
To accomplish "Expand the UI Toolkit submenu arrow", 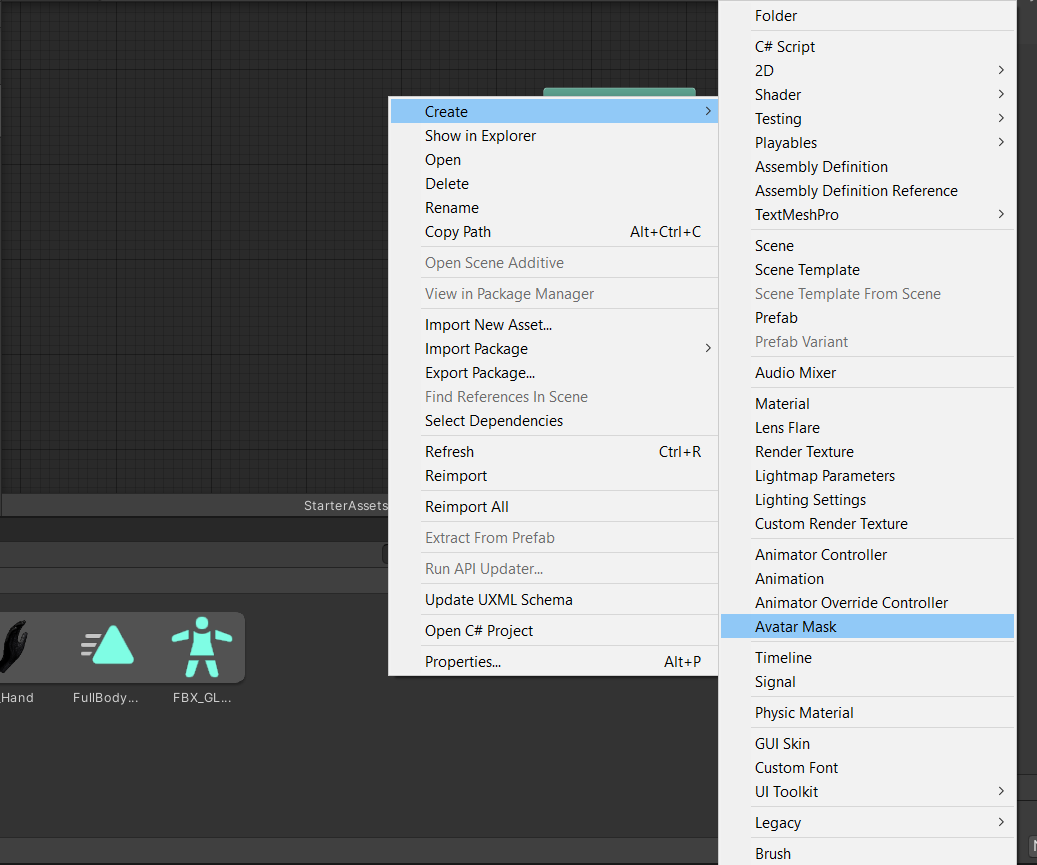I will 1001,791.
